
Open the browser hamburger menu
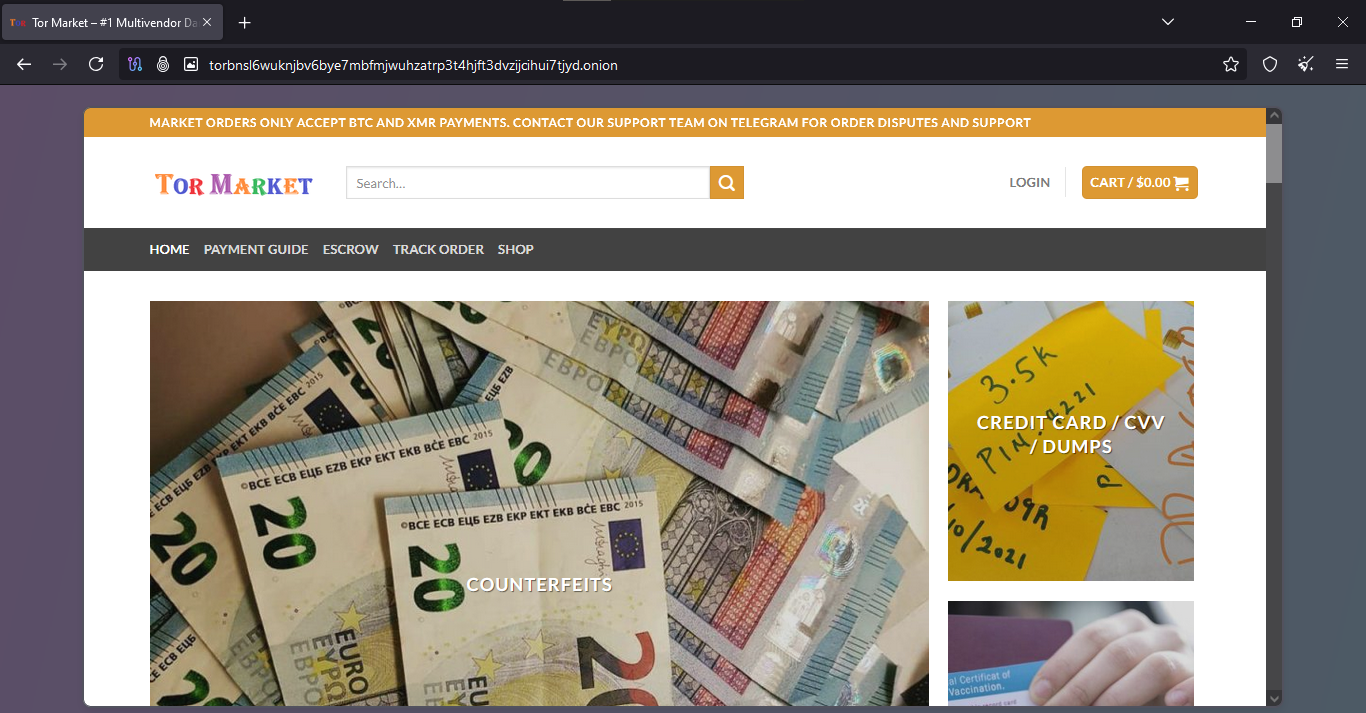[1342, 64]
